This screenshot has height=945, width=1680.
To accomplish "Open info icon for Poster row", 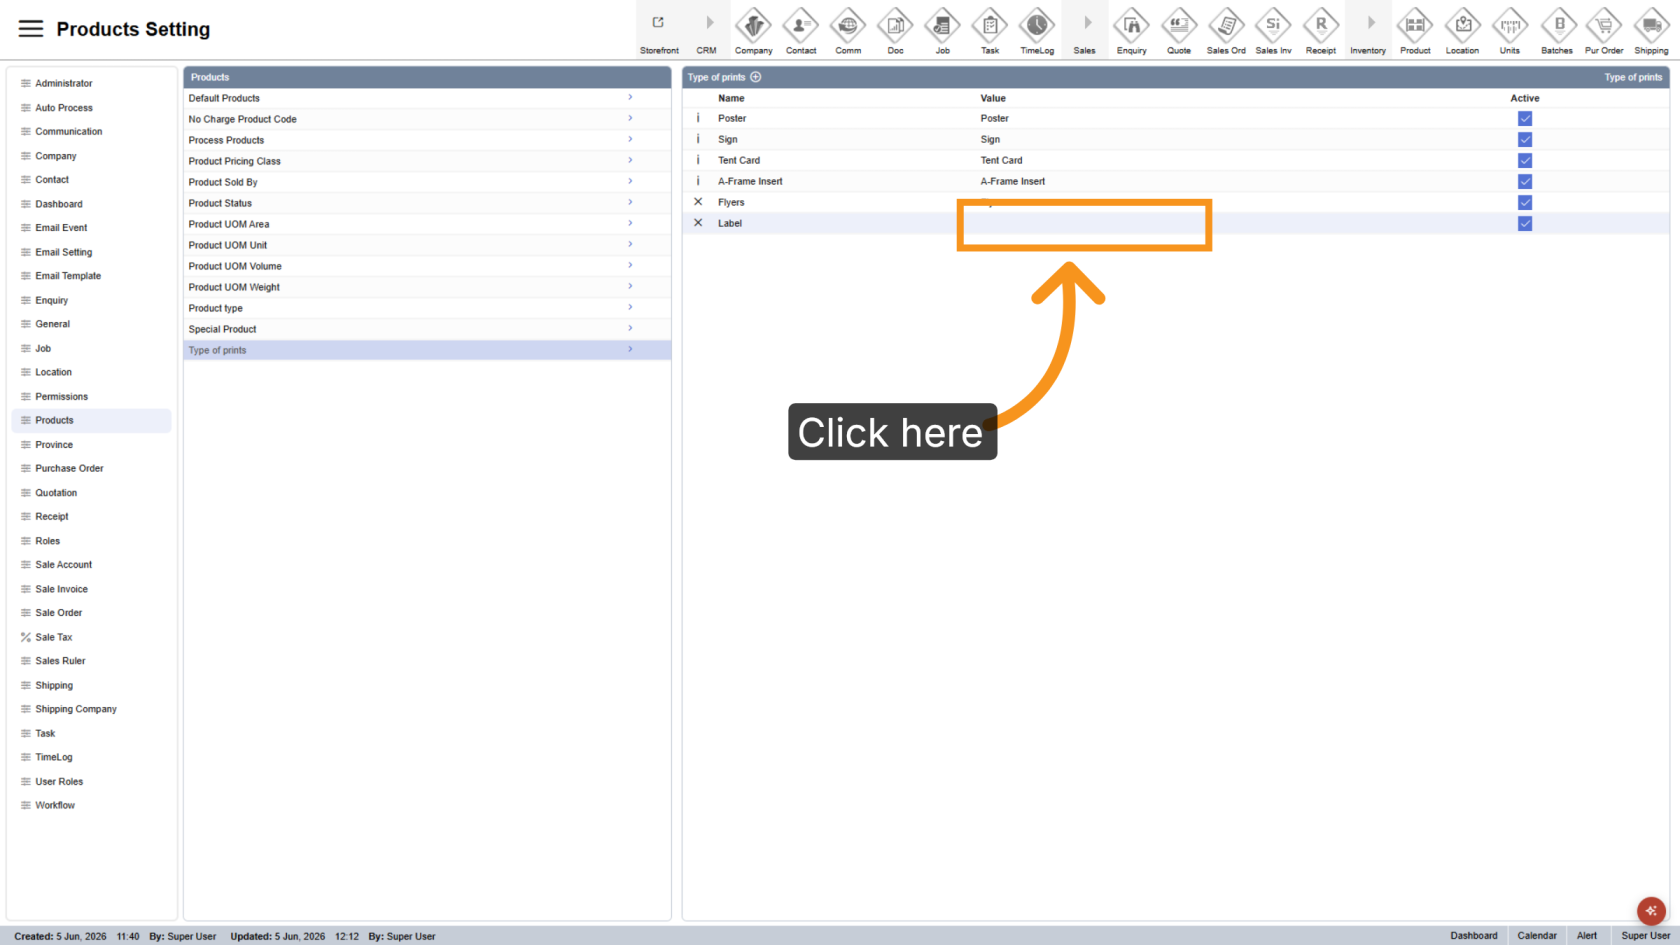I will pos(698,118).
